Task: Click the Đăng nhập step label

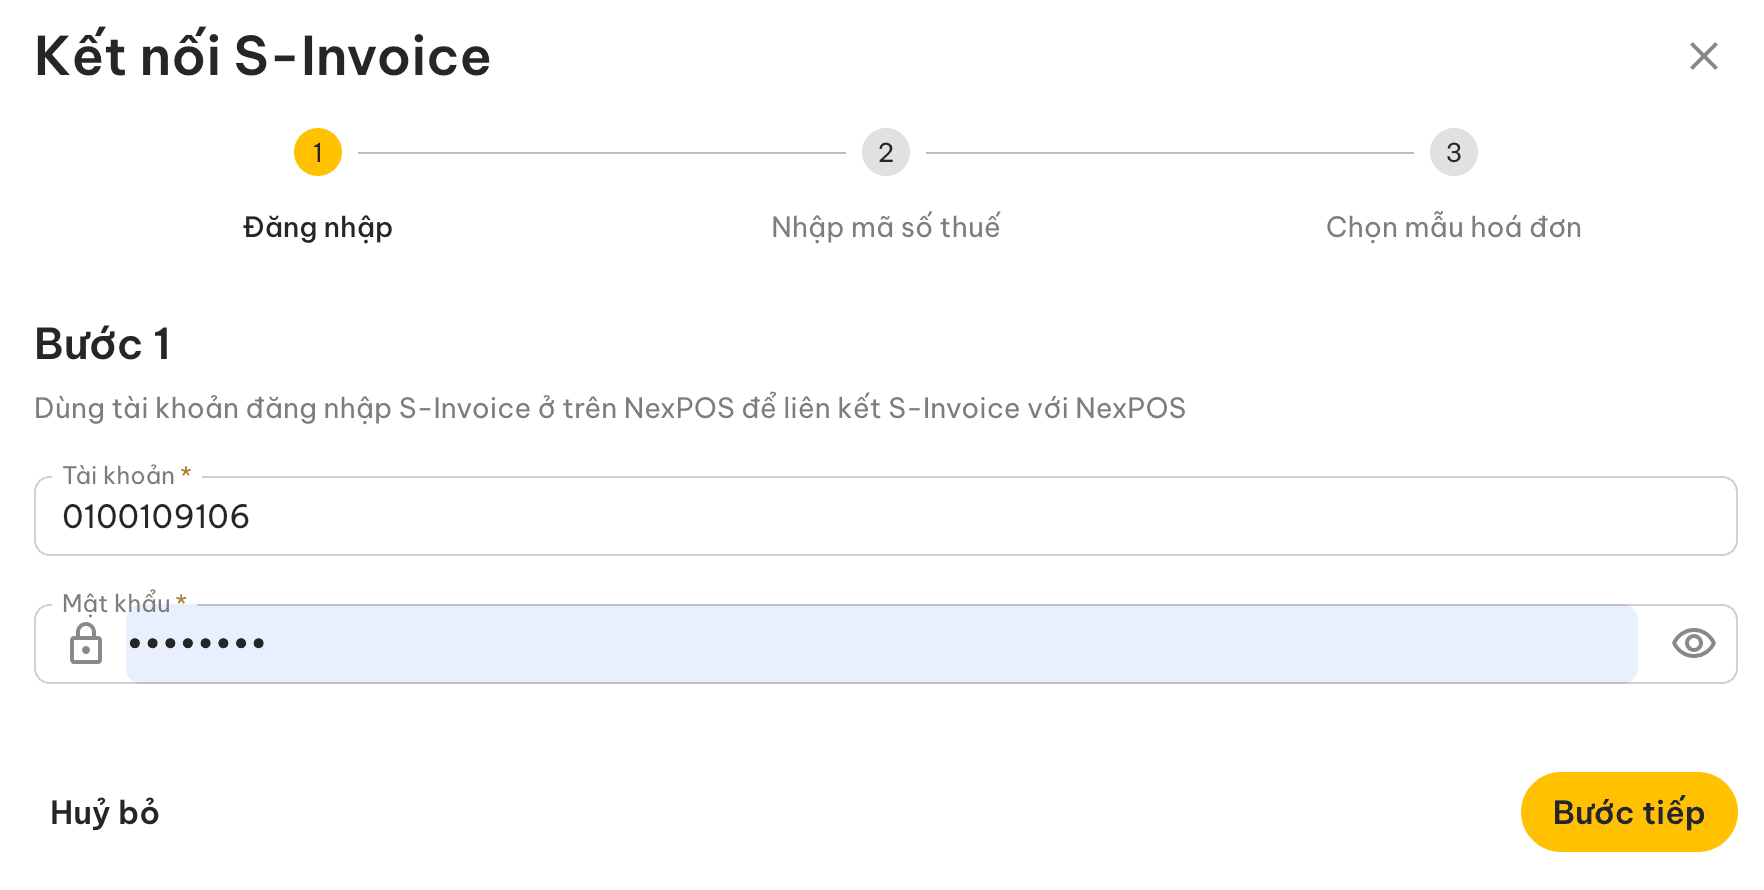Action: tap(318, 228)
